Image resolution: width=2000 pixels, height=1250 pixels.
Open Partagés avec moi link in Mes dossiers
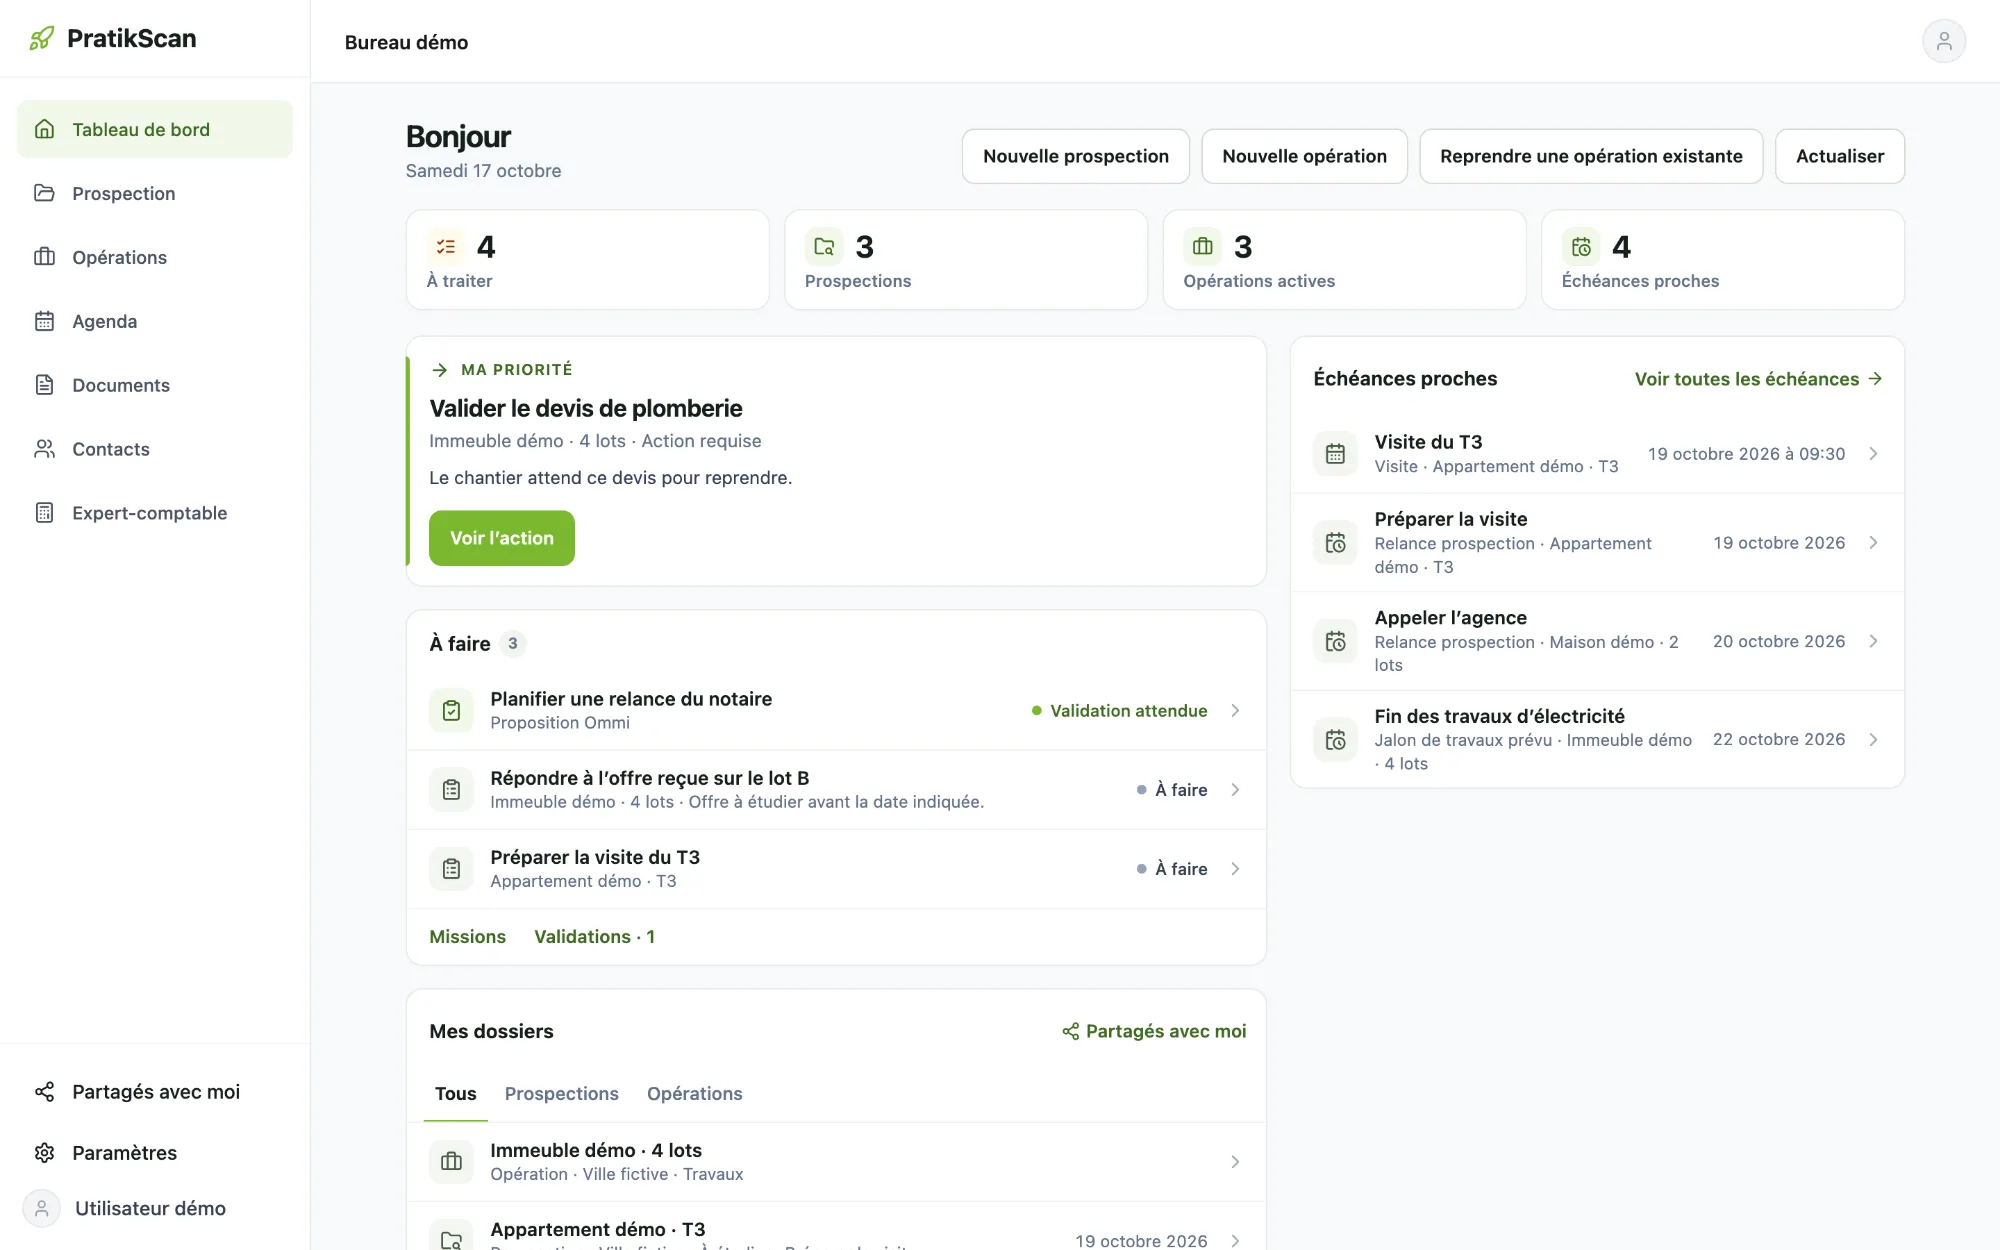click(x=1154, y=1031)
